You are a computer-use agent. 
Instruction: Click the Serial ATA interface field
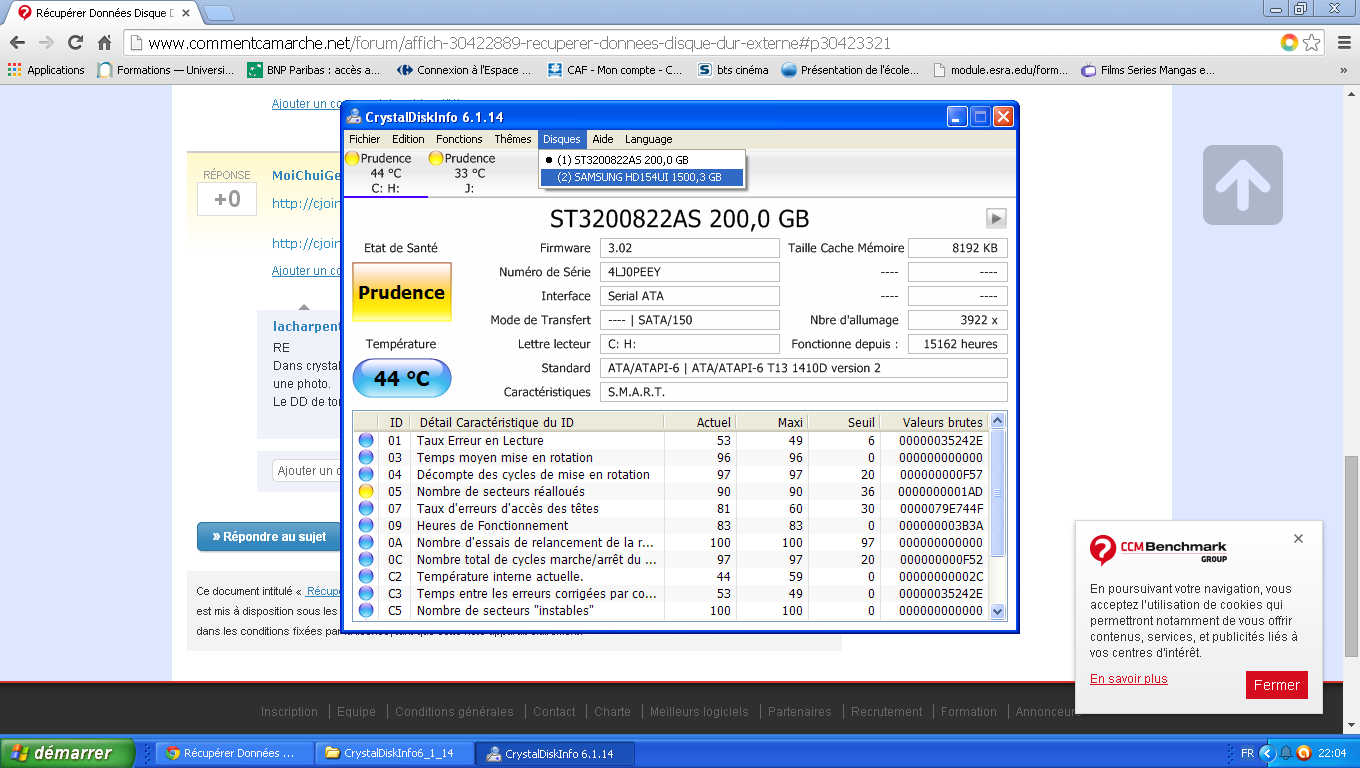click(689, 296)
